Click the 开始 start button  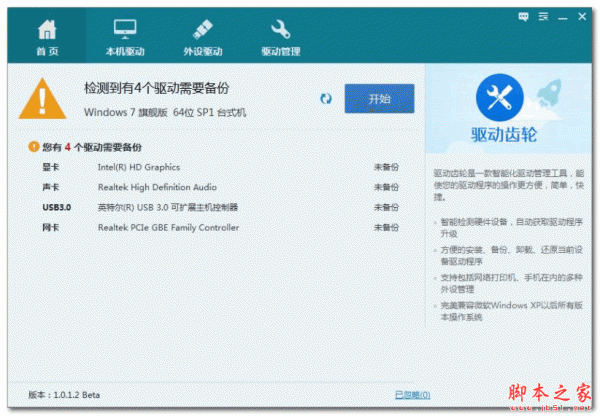click(379, 99)
